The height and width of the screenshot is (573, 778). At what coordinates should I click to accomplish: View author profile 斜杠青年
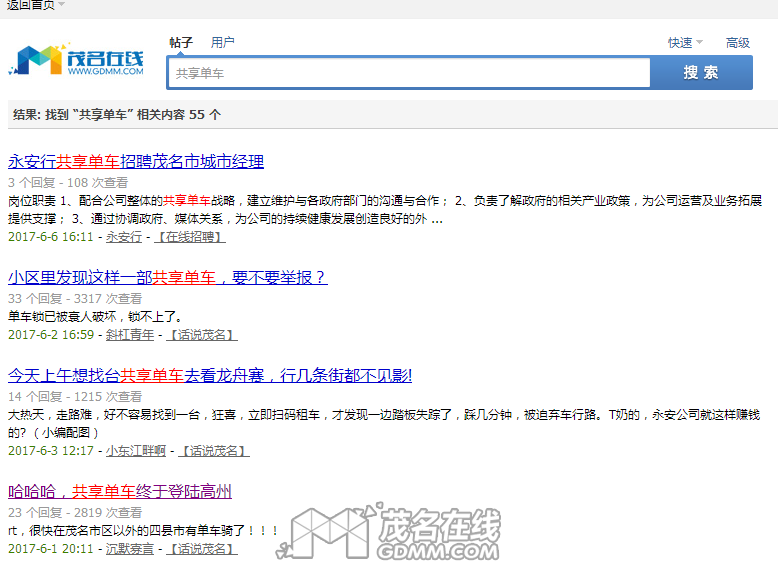tap(130, 335)
